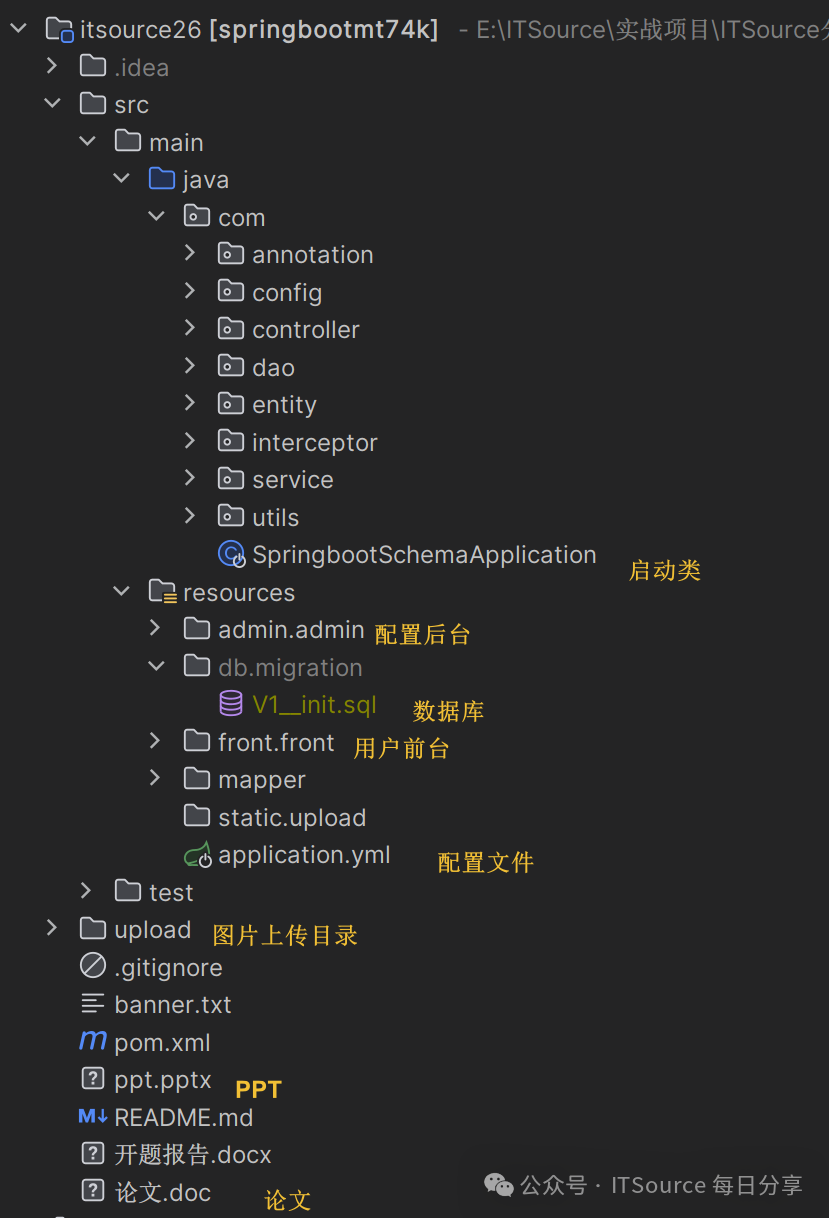
Task: Collapse the db.migration folder
Action: pyautogui.click(x=156, y=667)
